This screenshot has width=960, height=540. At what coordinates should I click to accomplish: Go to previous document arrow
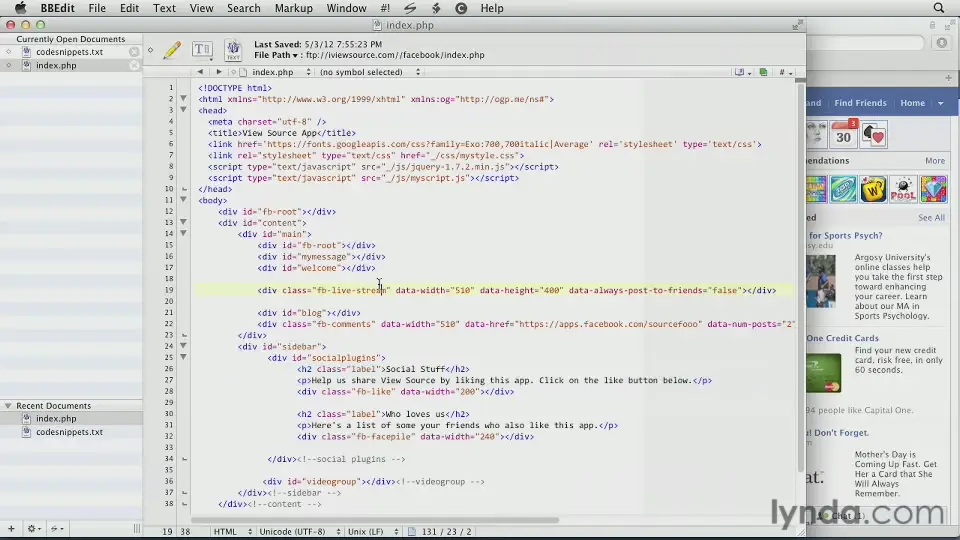pos(200,72)
